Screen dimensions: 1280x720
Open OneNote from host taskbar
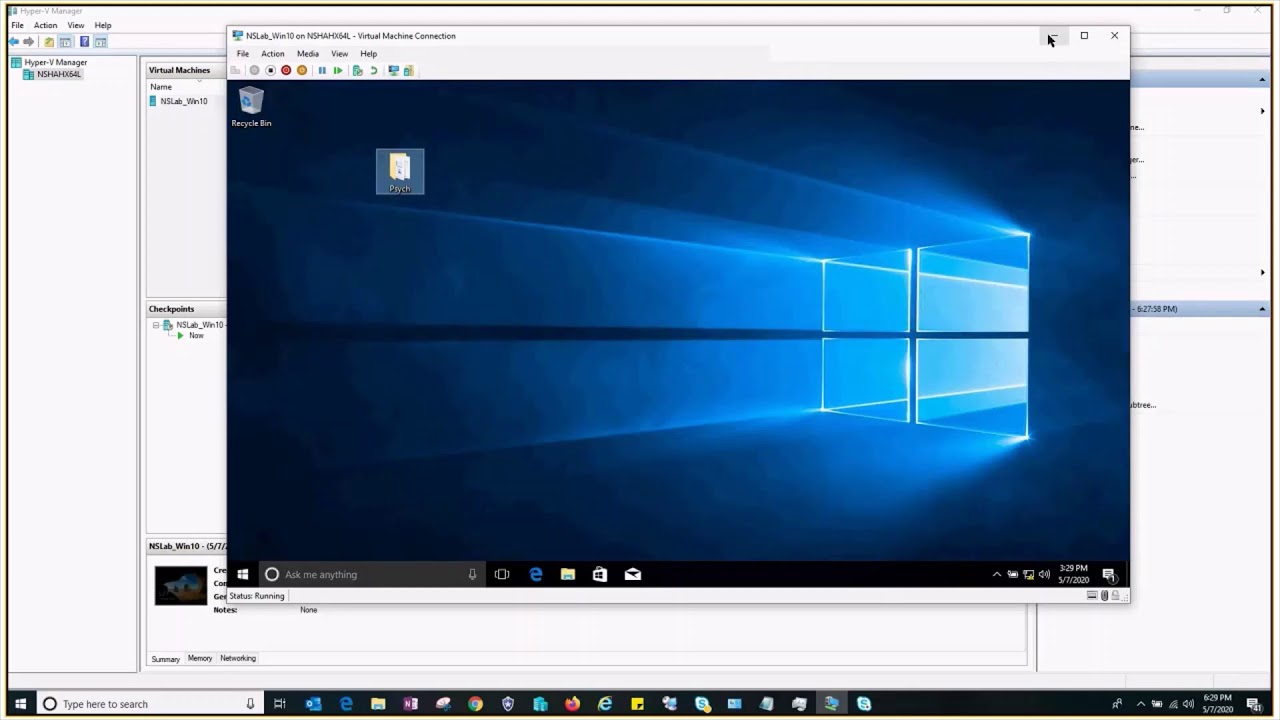[410, 704]
